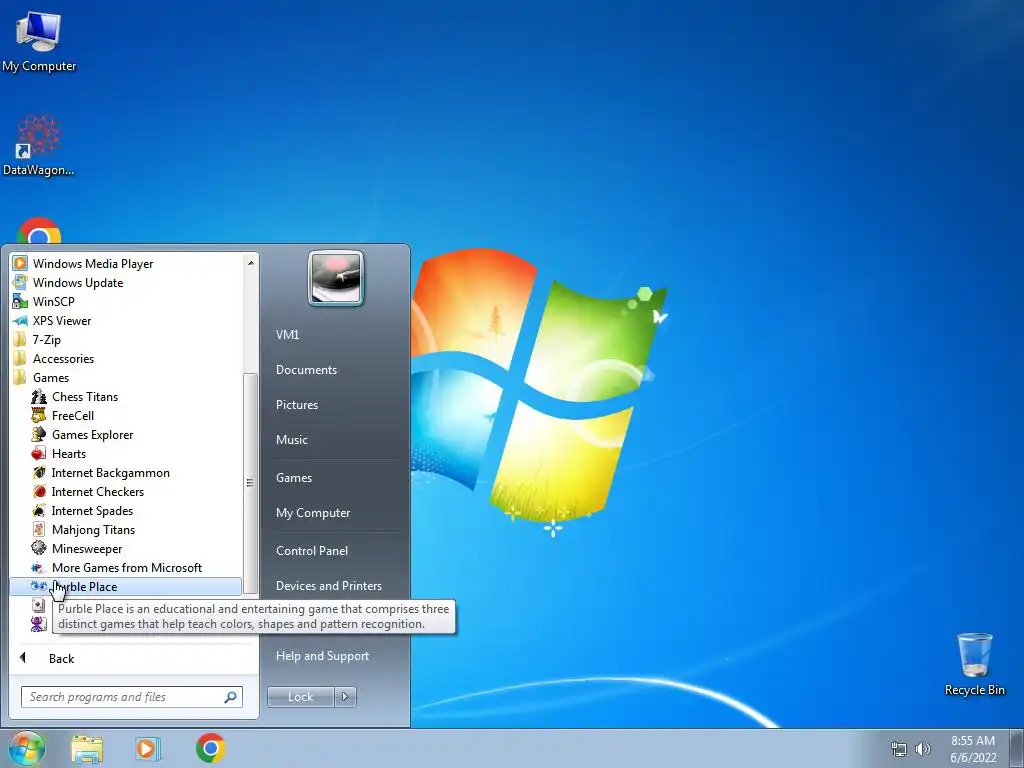Expand the 7-Zip folder
The height and width of the screenshot is (768, 1024).
[x=46, y=340]
